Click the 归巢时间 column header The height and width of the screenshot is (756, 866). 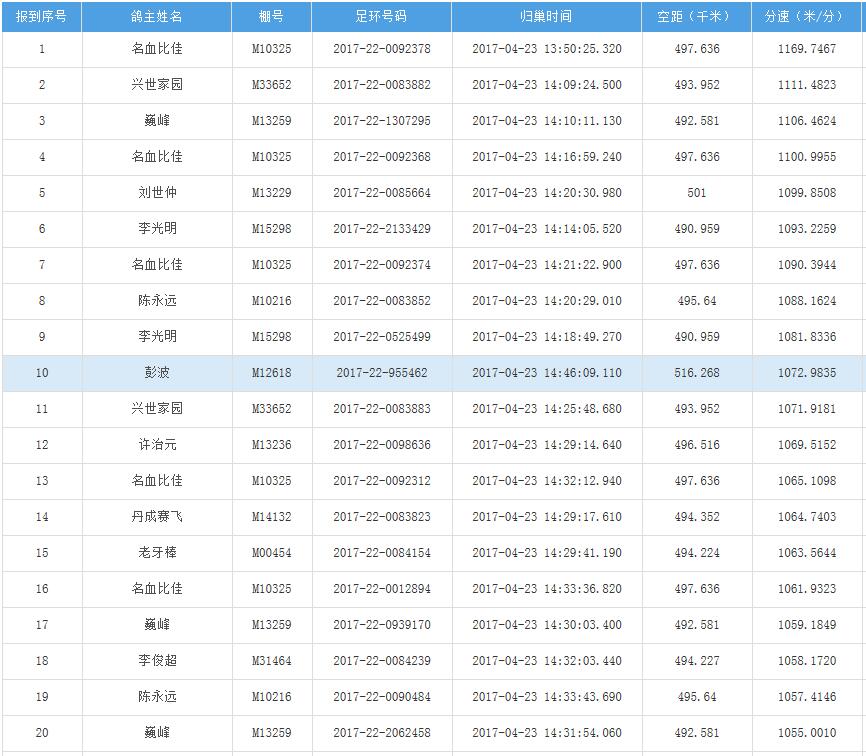tap(546, 17)
